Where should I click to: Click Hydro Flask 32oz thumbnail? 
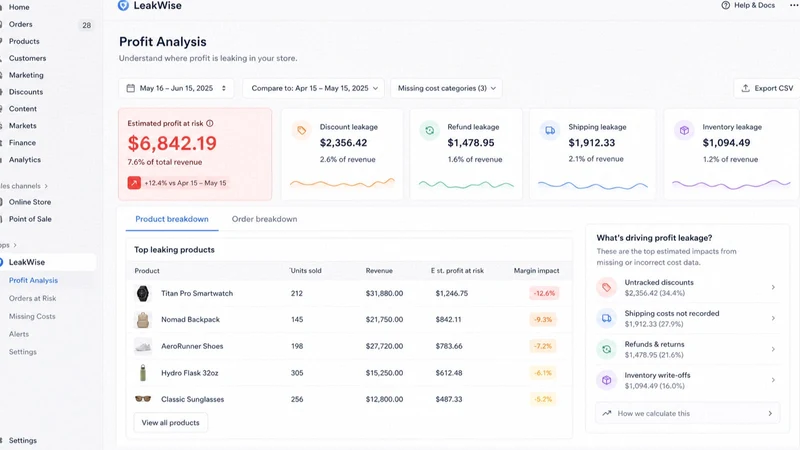pyautogui.click(x=143, y=373)
